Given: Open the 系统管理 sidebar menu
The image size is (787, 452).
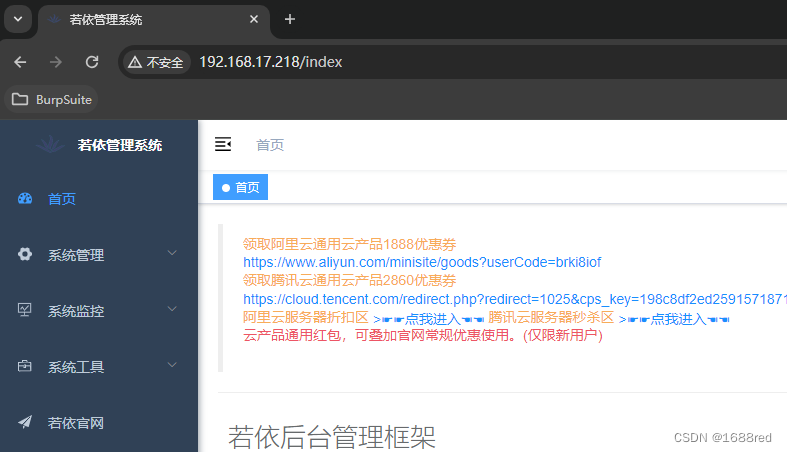Looking at the screenshot, I should 99,255.
